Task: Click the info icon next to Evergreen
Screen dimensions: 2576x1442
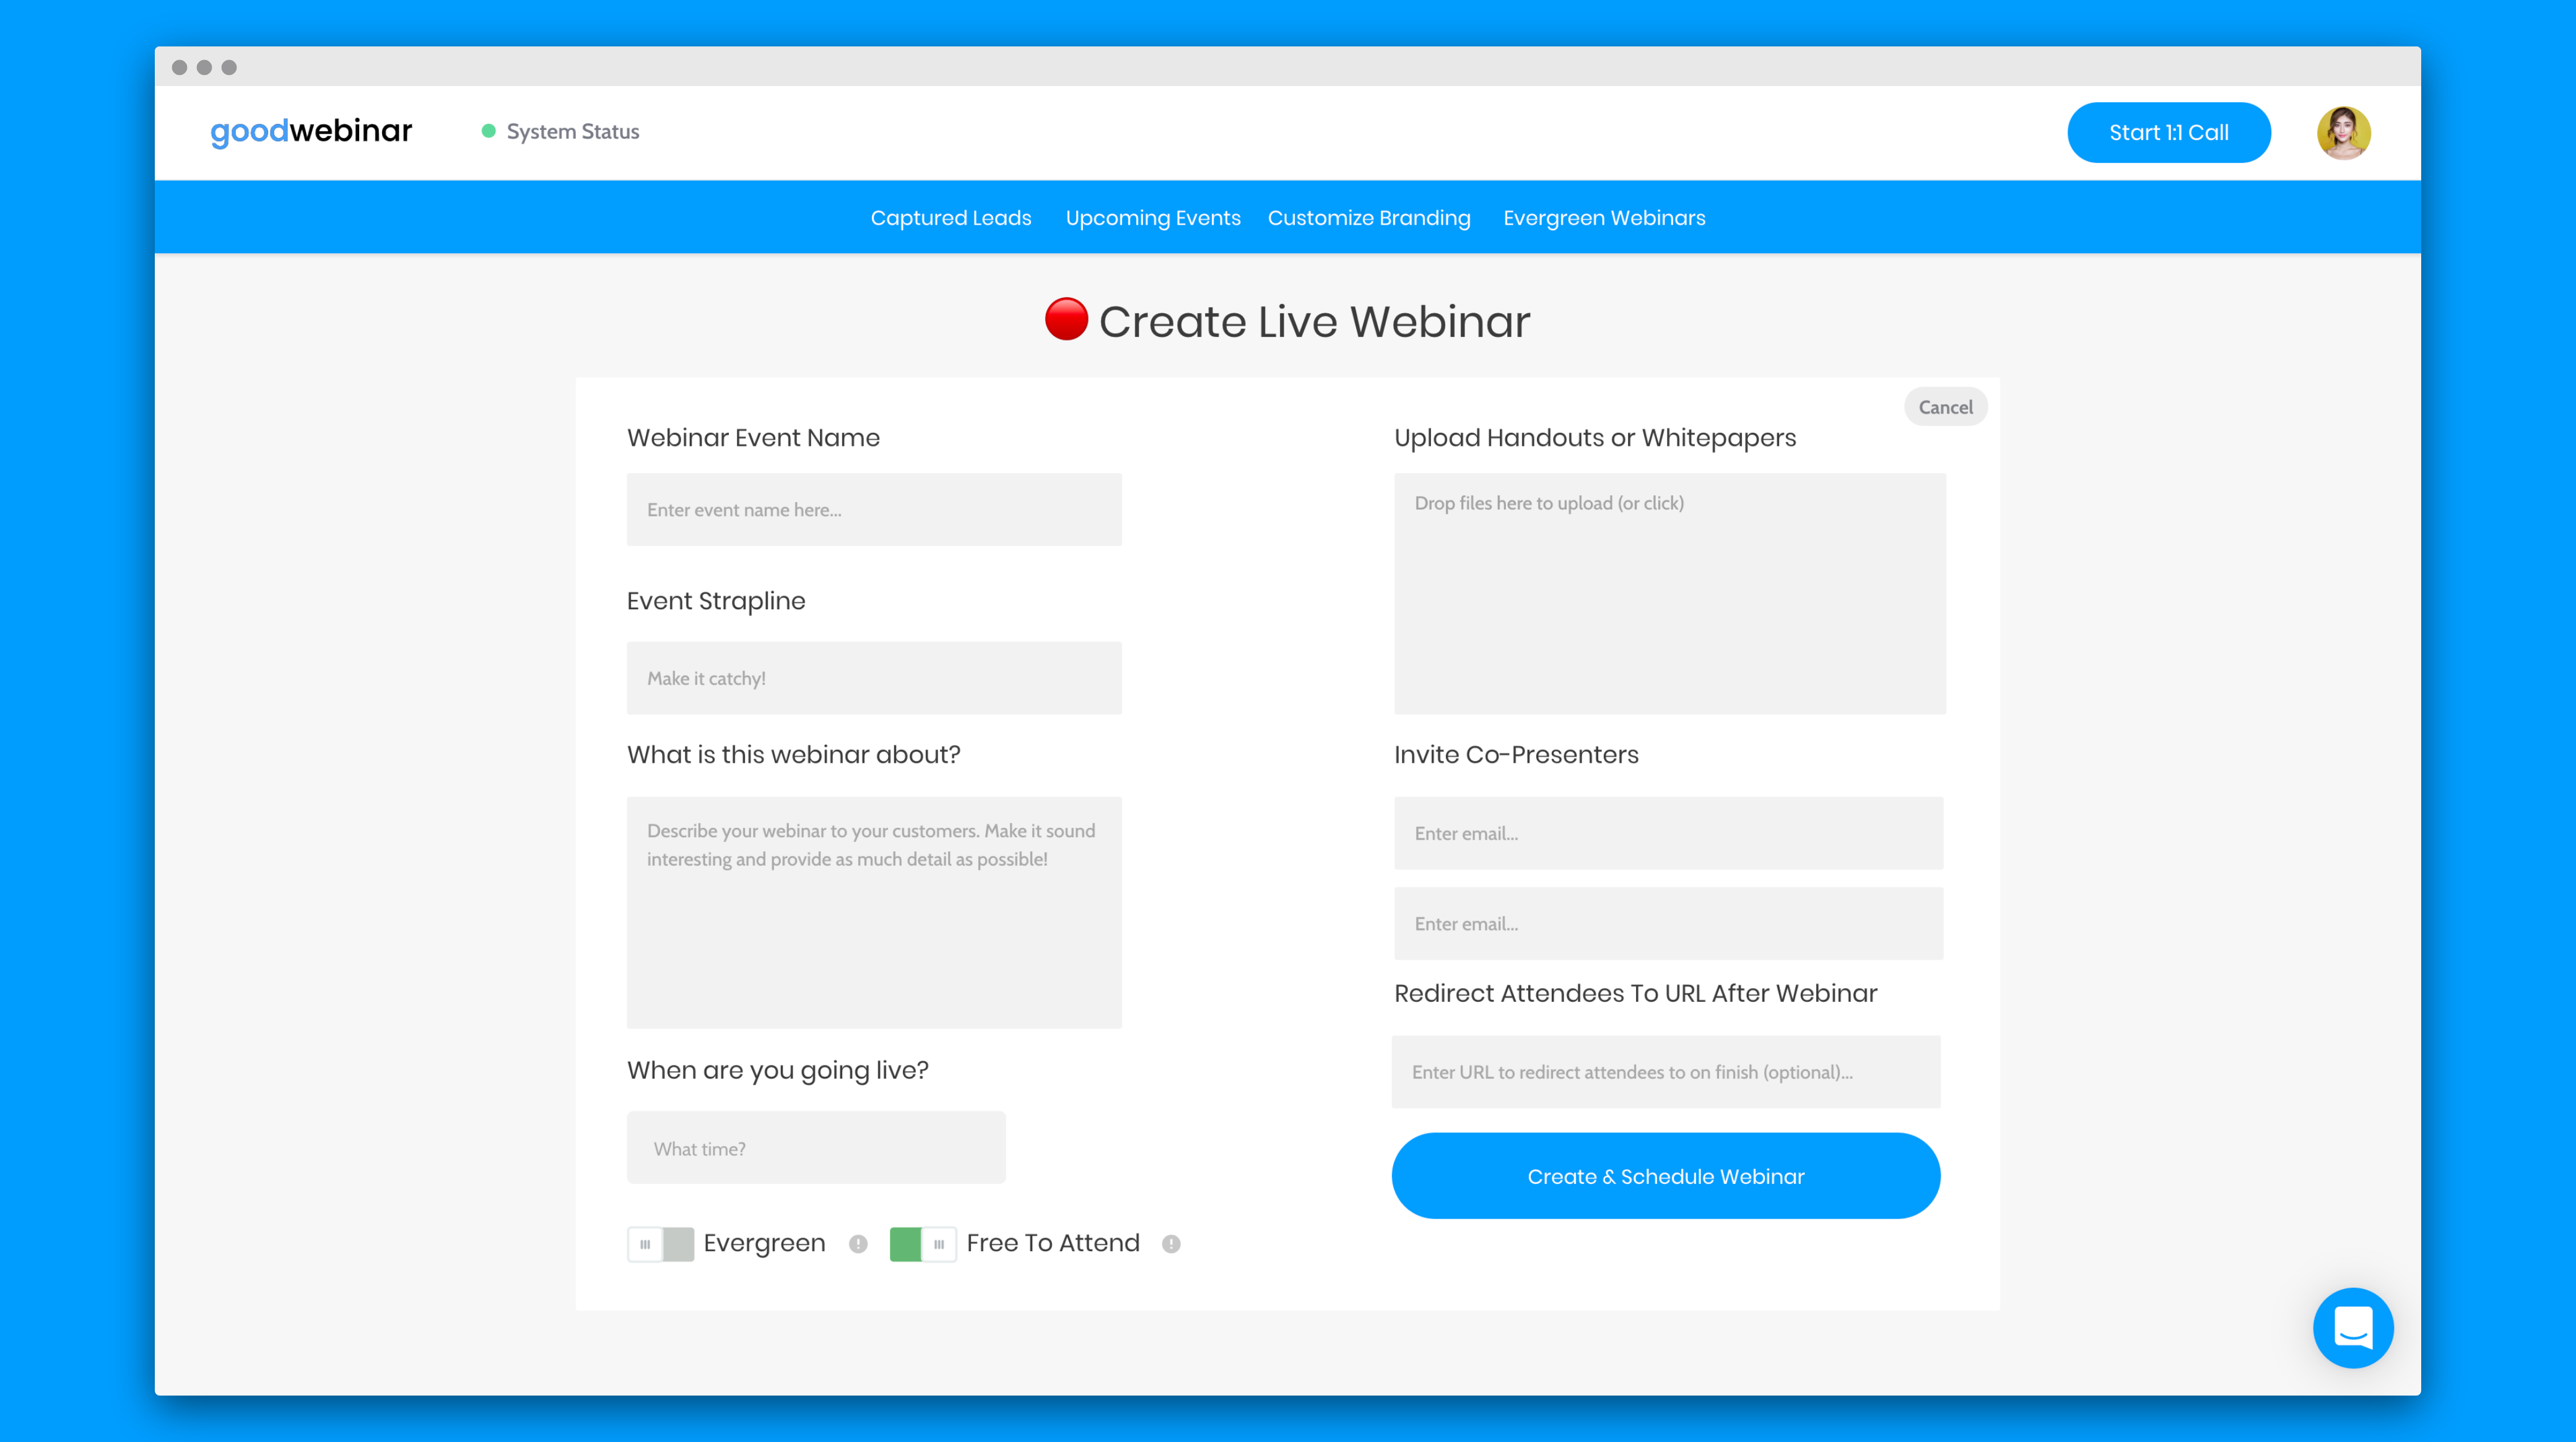Action: point(858,1244)
